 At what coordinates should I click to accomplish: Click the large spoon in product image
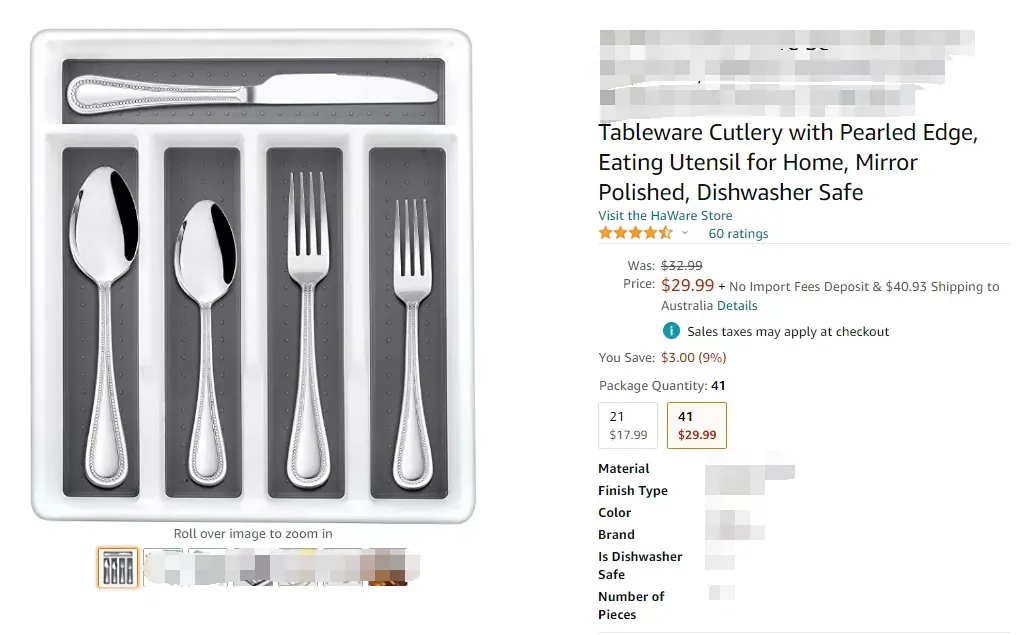104,327
